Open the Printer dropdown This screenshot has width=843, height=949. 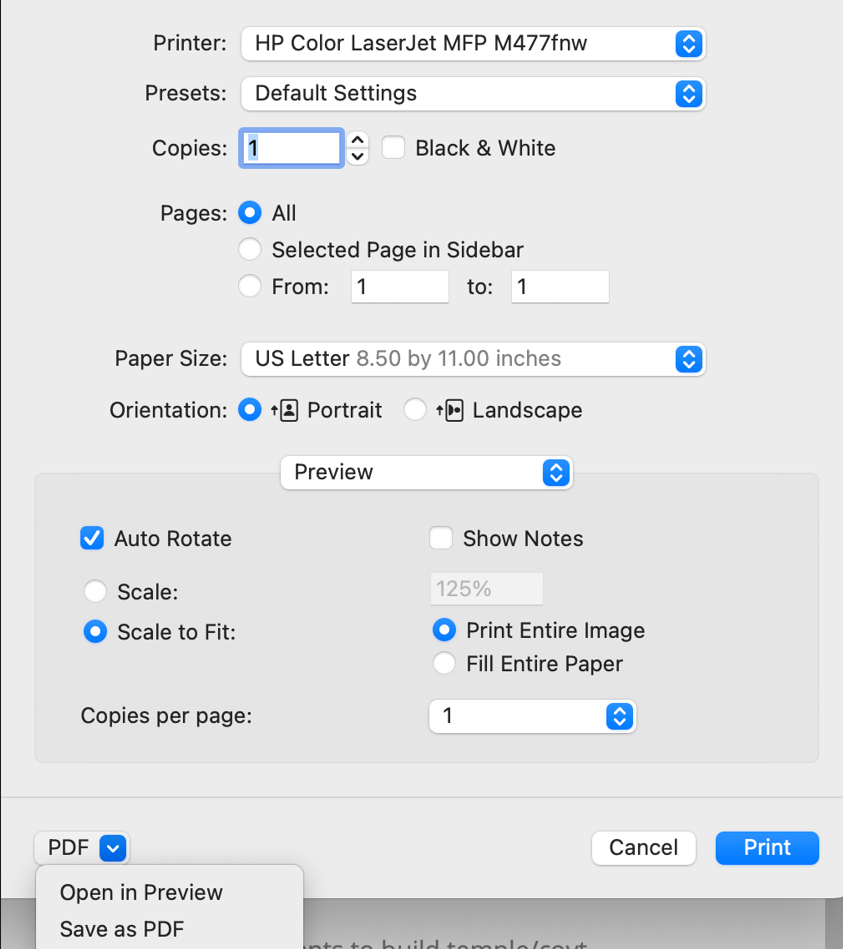(x=473, y=43)
